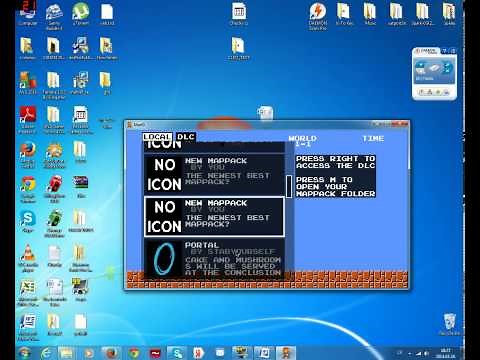Click the mappack list scrollbar handle
The image size is (480, 360).
point(289,187)
